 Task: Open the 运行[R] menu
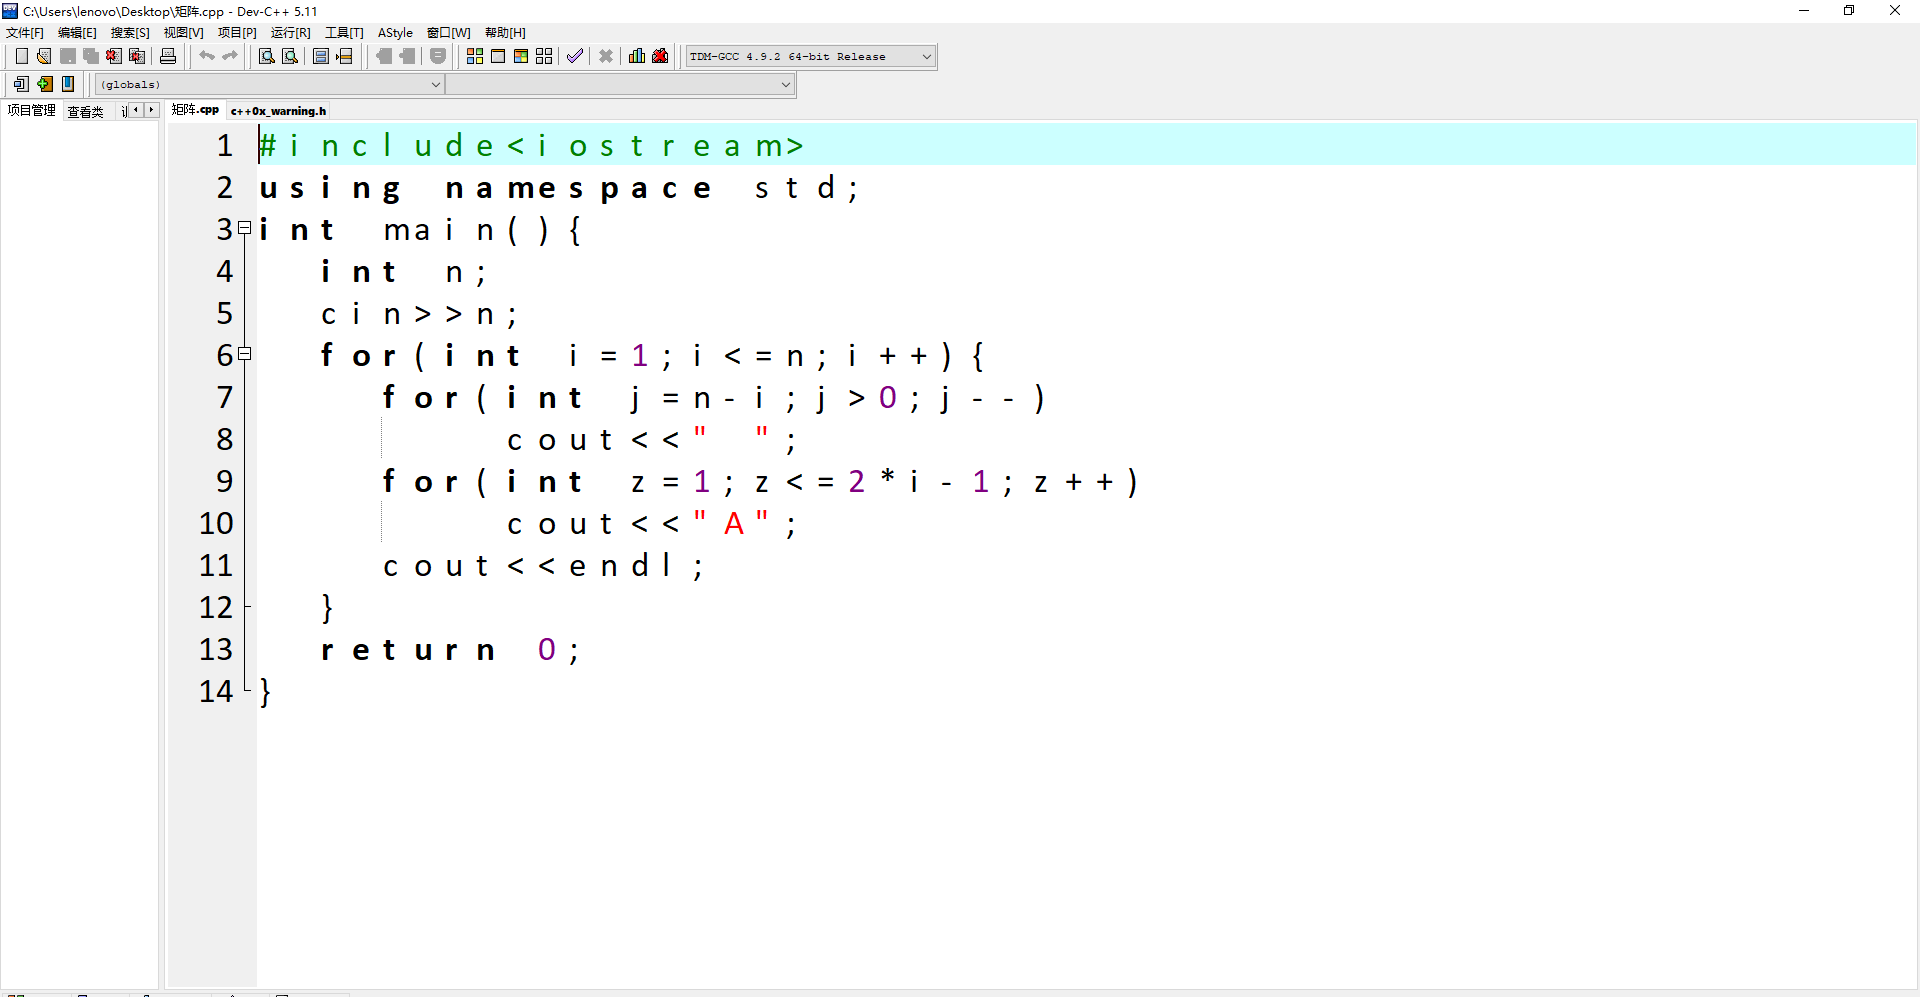click(290, 33)
